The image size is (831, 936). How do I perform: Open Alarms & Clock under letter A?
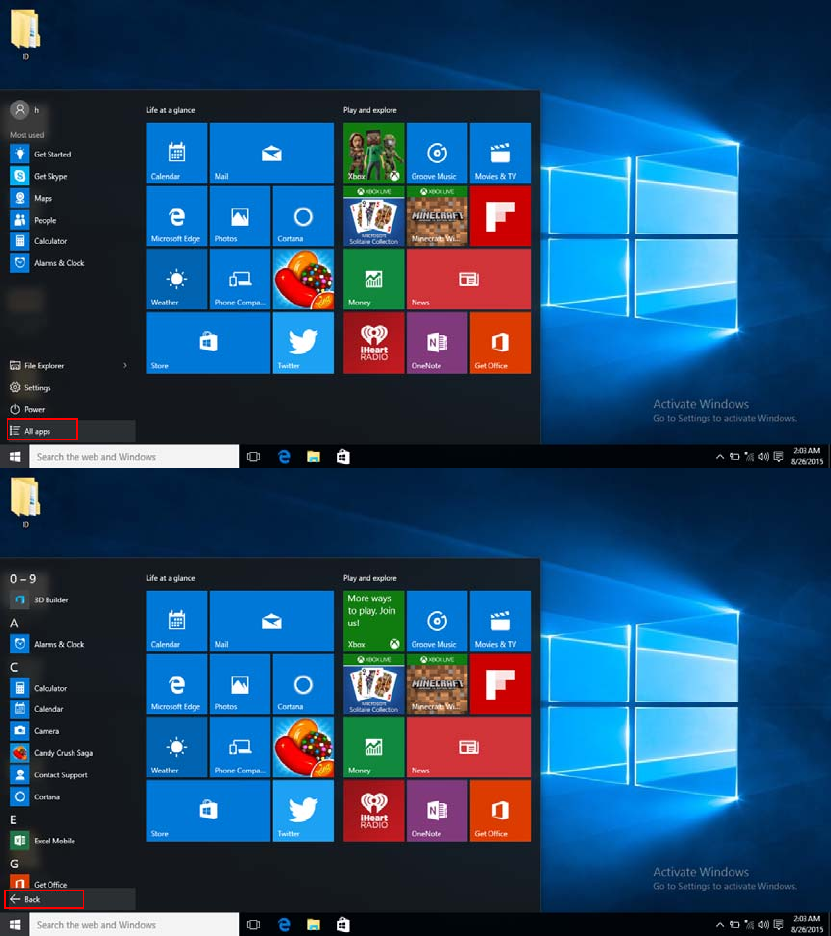(x=47, y=644)
